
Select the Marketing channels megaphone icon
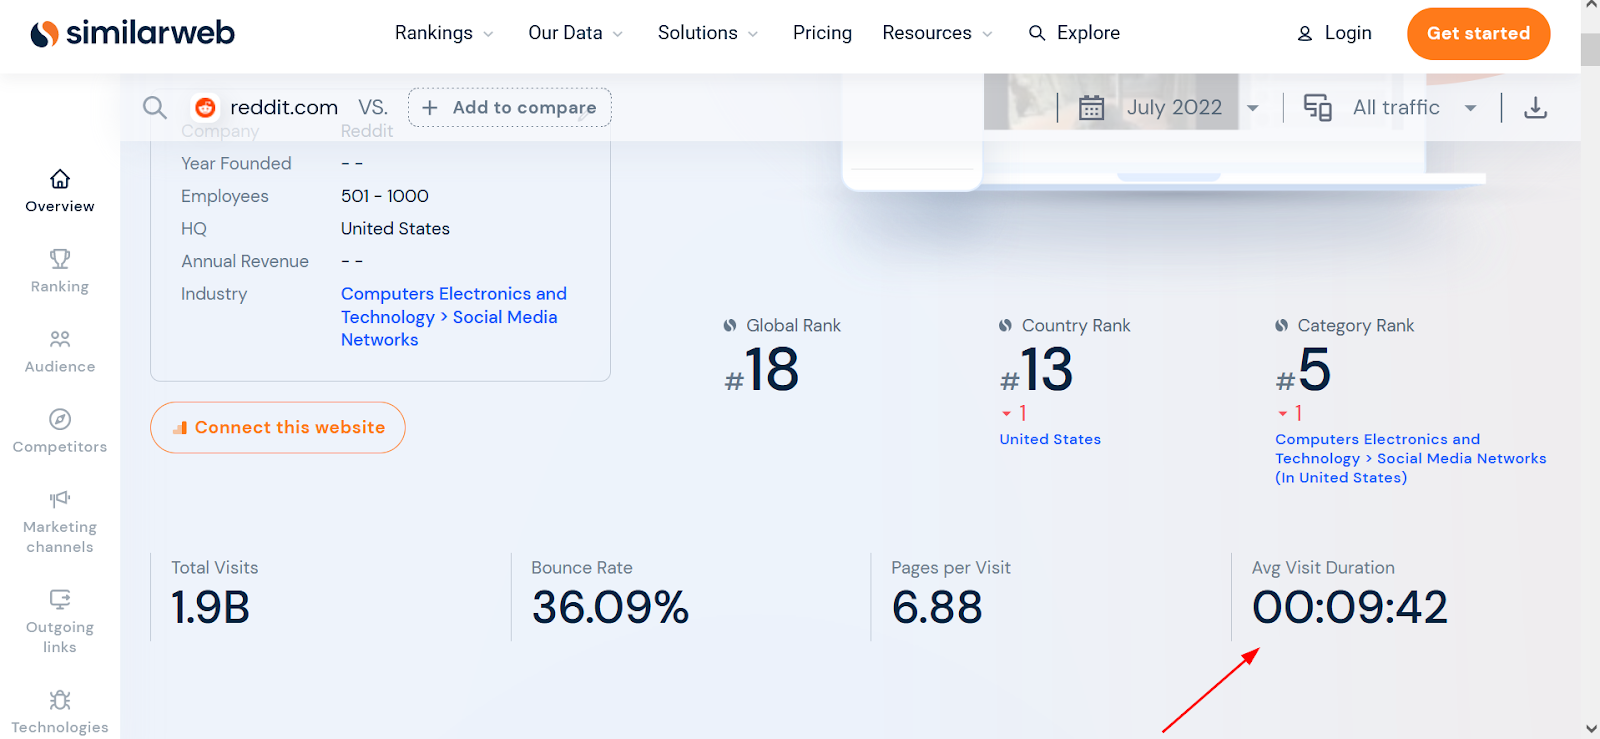click(x=60, y=499)
